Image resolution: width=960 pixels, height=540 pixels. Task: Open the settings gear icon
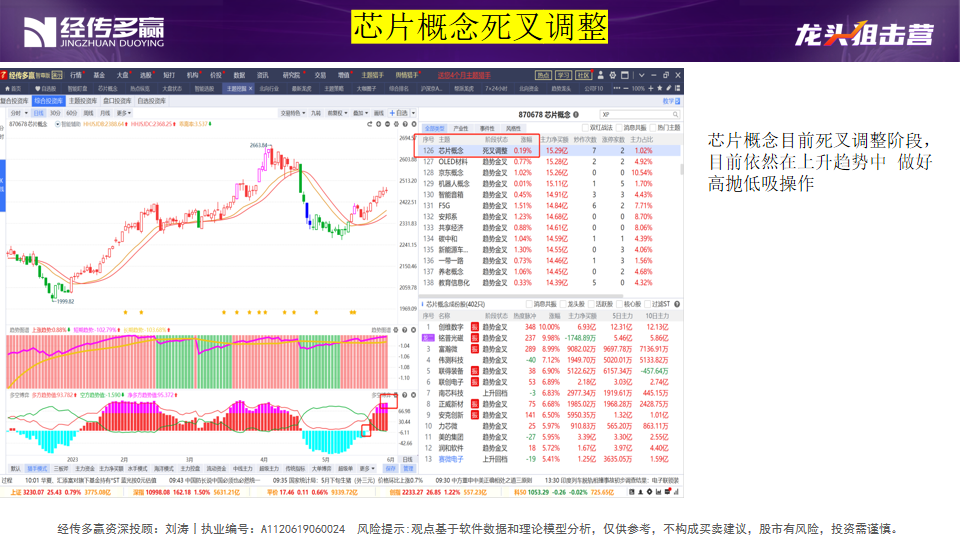click(x=612, y=75)
